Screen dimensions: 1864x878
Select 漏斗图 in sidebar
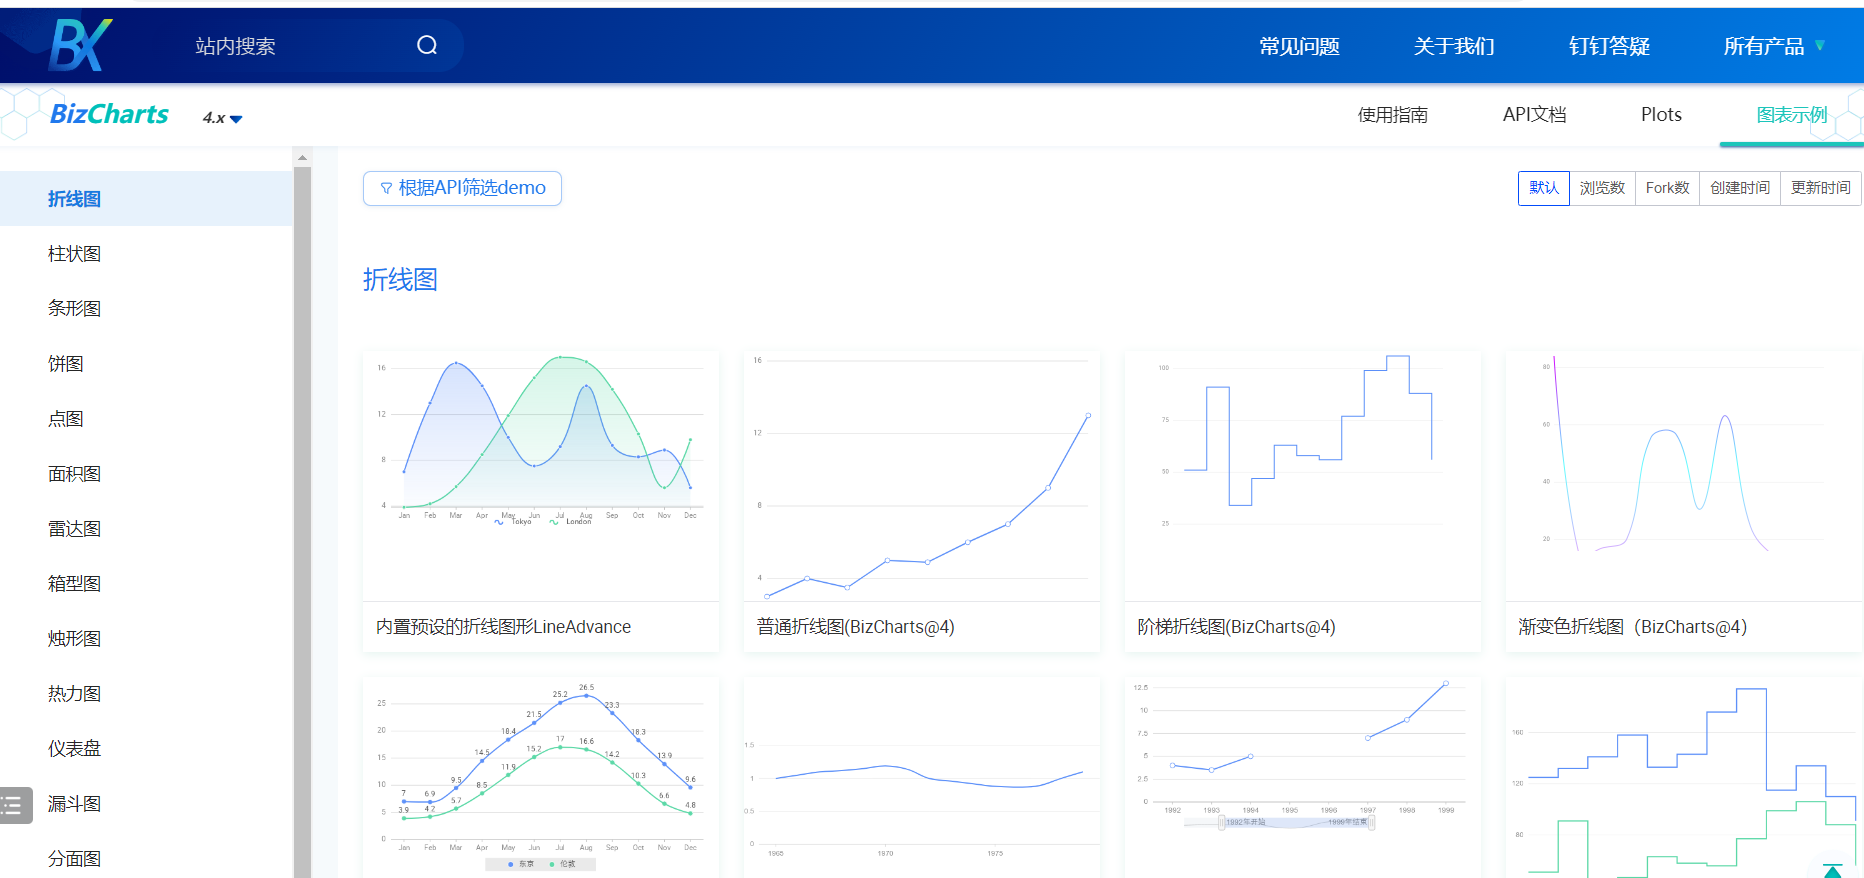point(146,804)
